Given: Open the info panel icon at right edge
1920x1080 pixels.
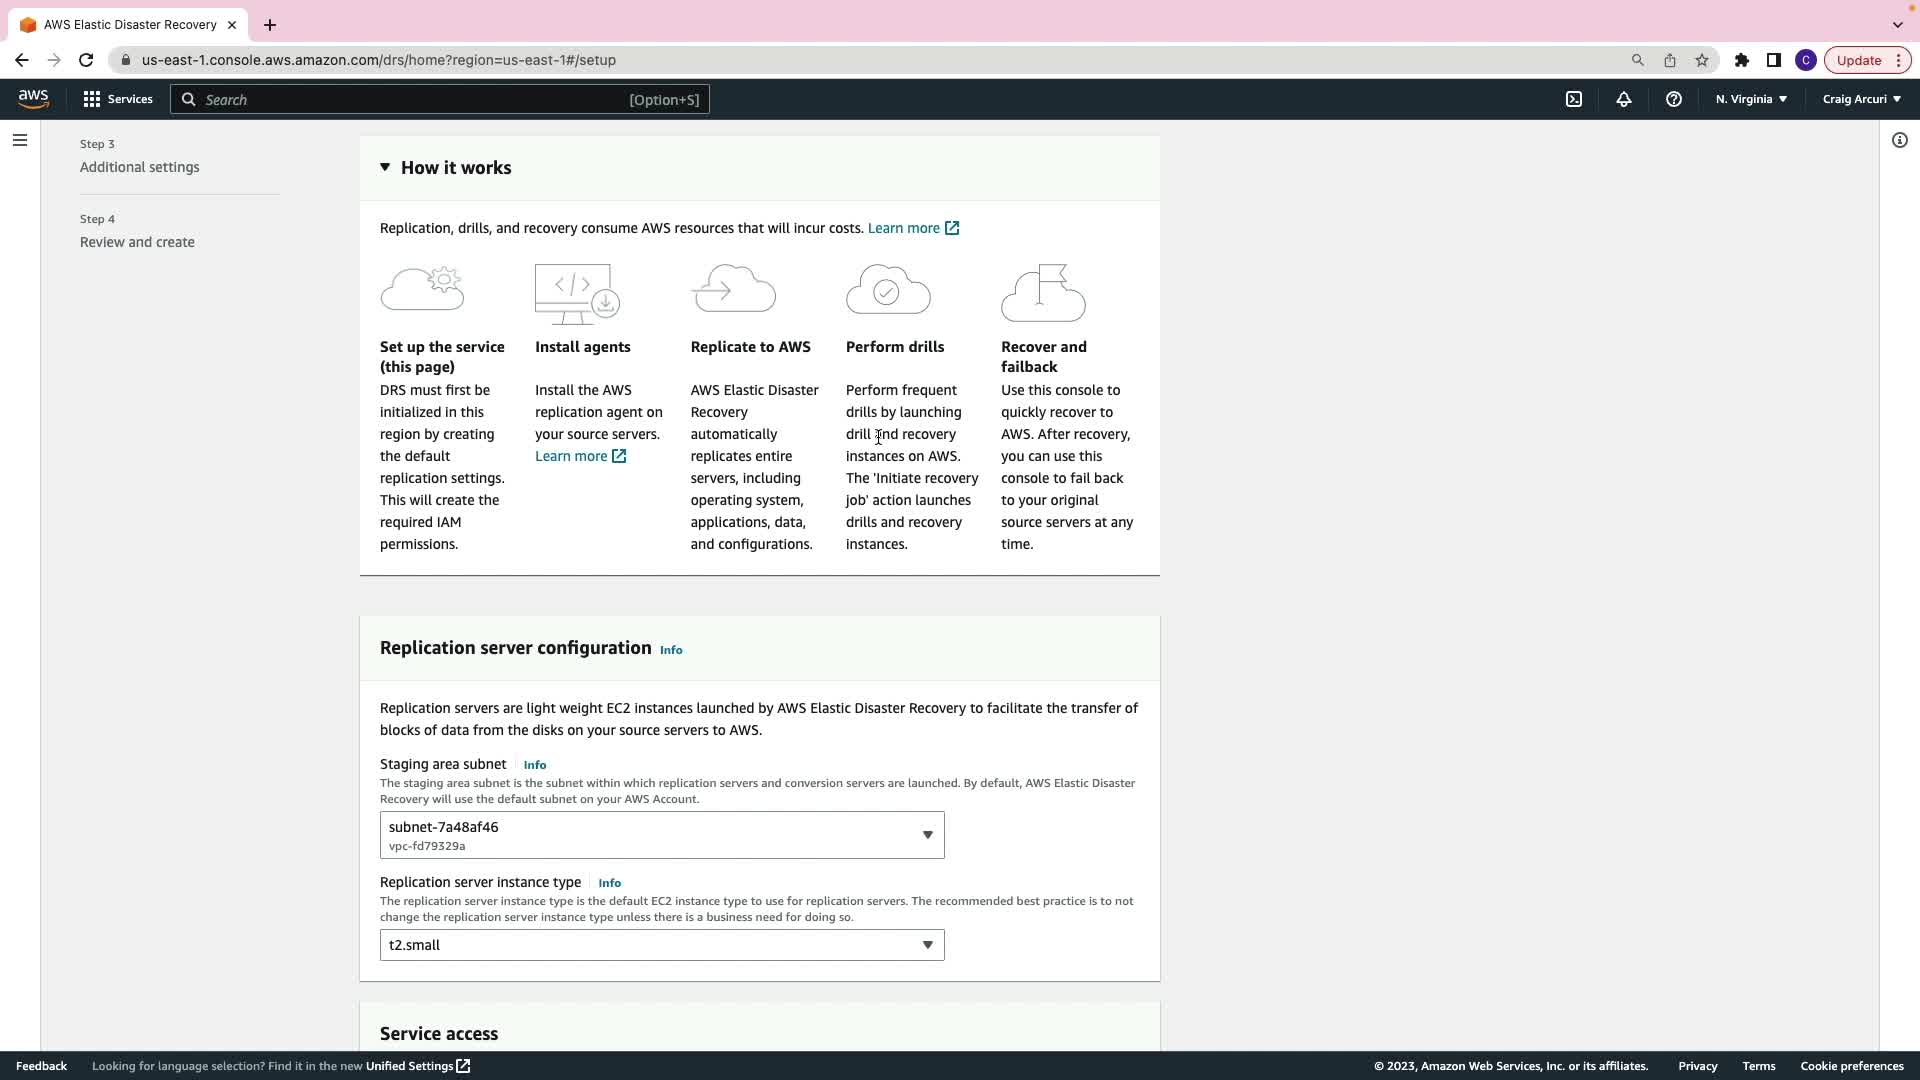Looking at the screenshot, I should click(x=1899, y=140).
